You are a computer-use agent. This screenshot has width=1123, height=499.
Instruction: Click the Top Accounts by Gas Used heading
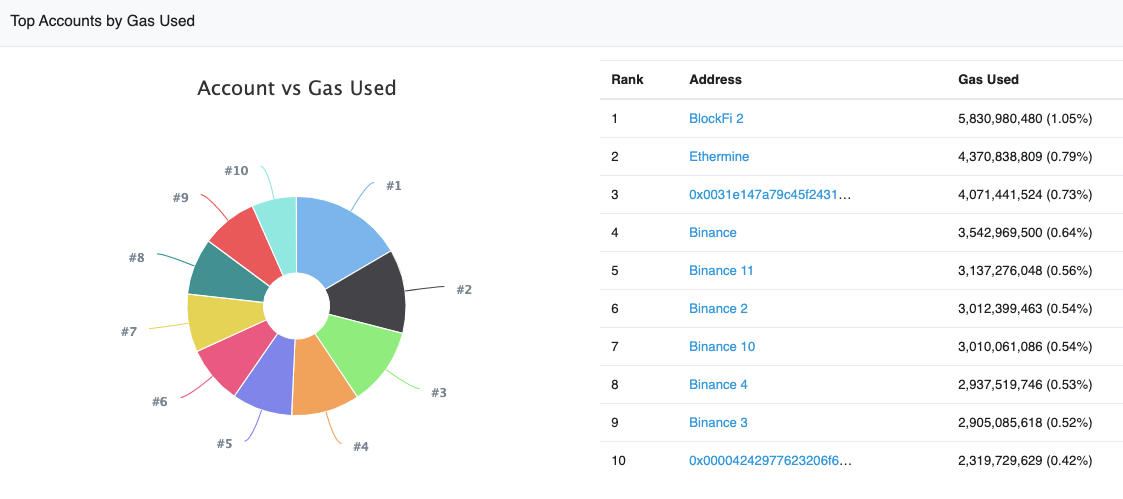point(102,21)
